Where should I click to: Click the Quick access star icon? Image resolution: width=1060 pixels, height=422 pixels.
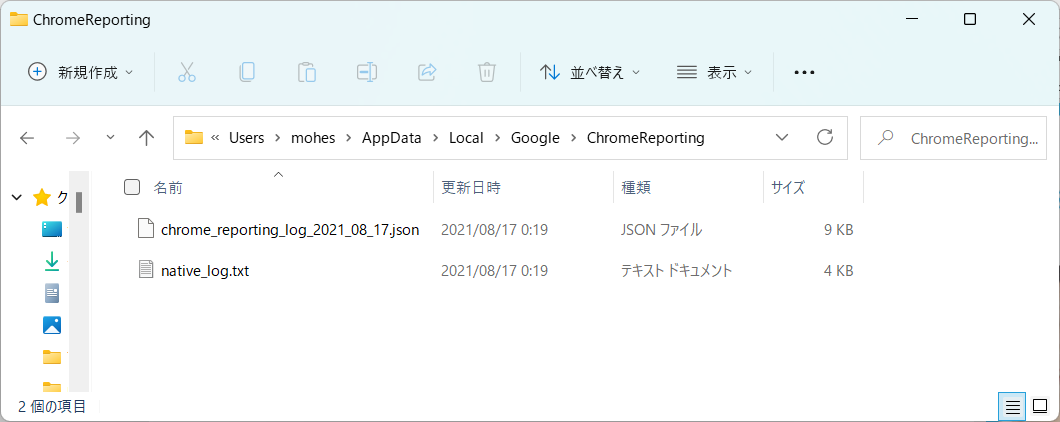[x=42, y=197]
